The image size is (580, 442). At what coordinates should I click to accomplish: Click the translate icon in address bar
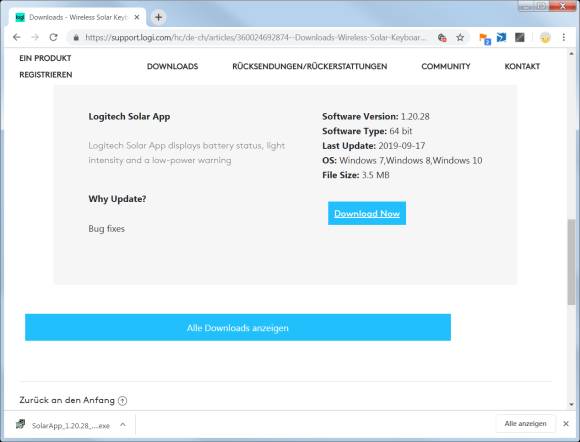pyautogui.click(x=442, y=37)
